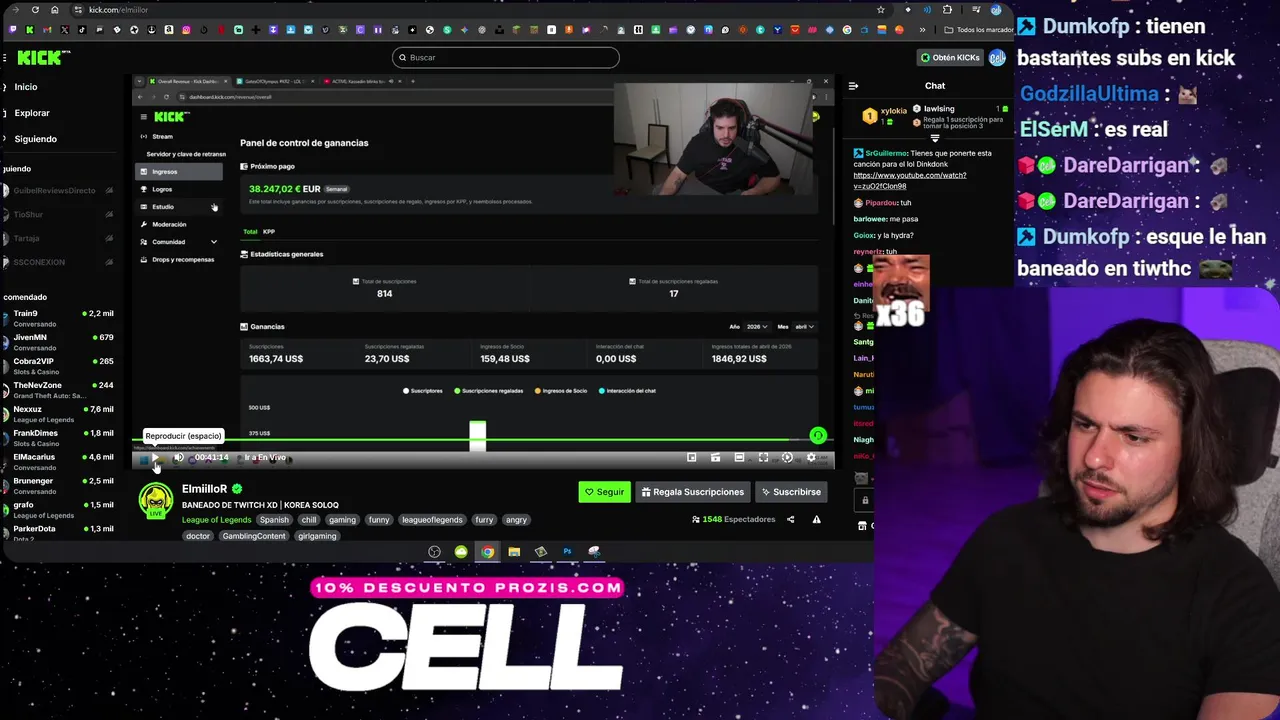Open recommended channel TheNevZone
1280x720 pixels.
pos(58,390)
